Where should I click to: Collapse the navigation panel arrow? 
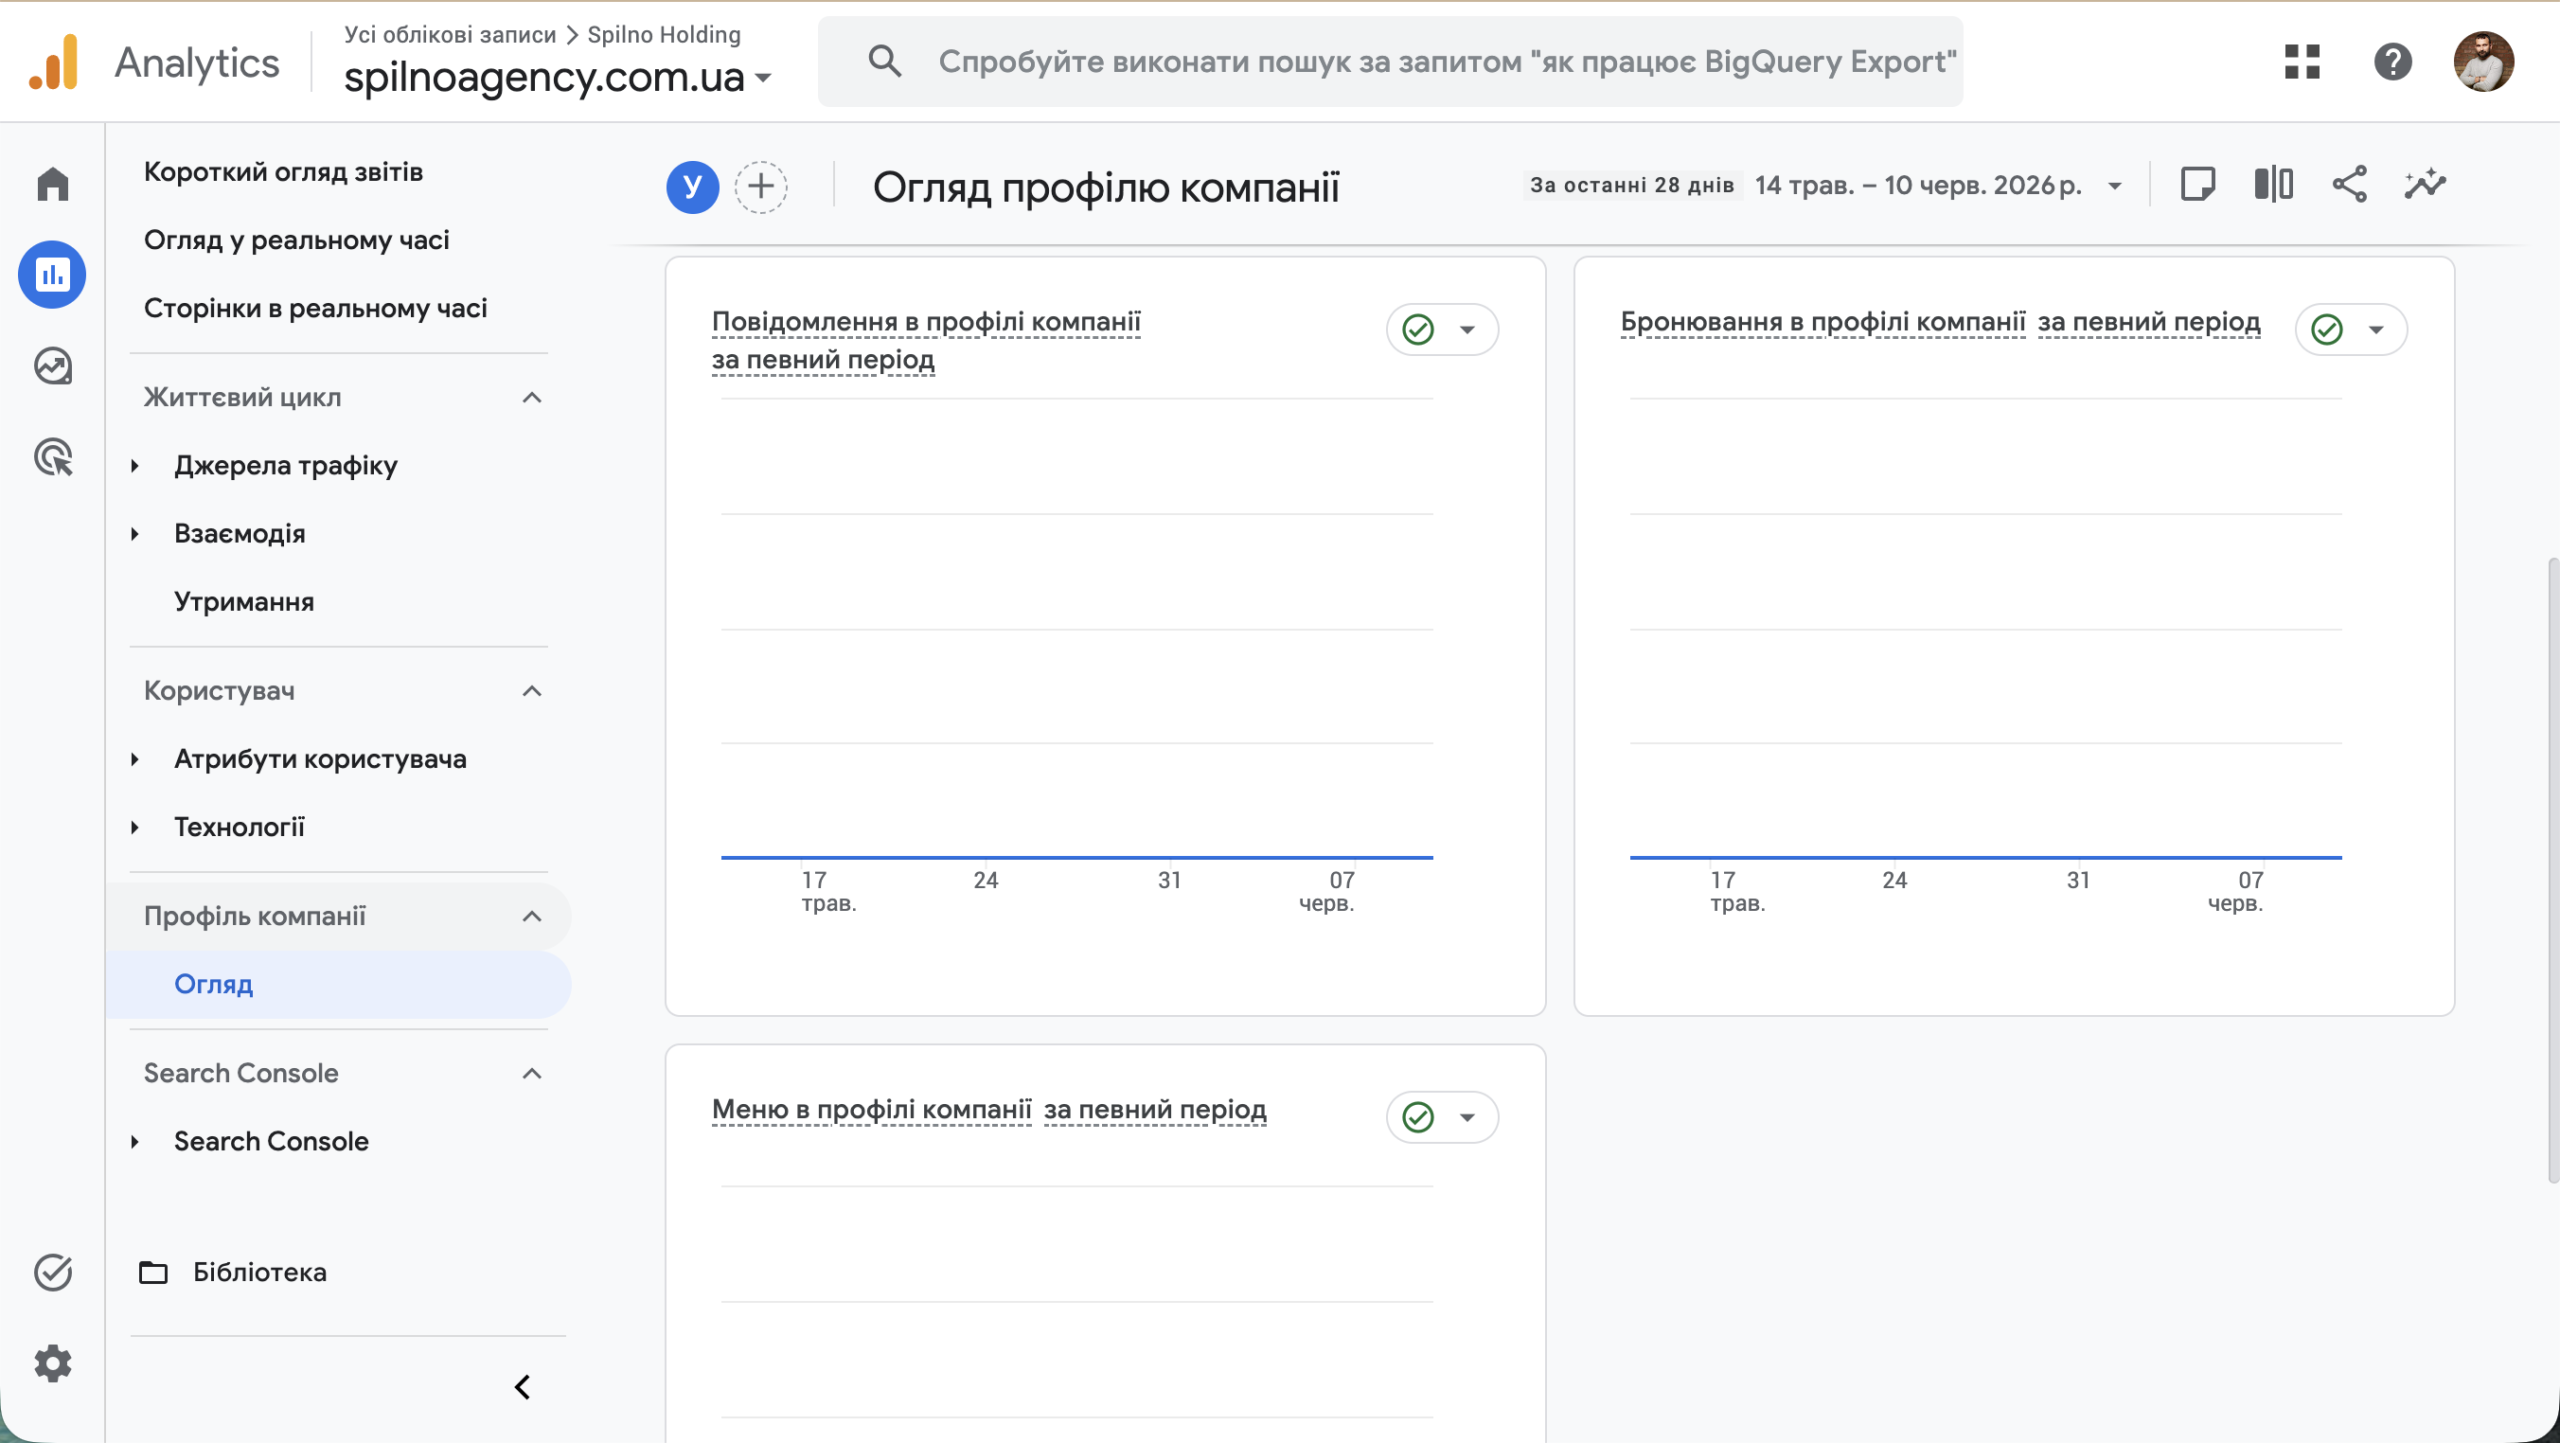pyautogui.click(x=522, y=1387)
